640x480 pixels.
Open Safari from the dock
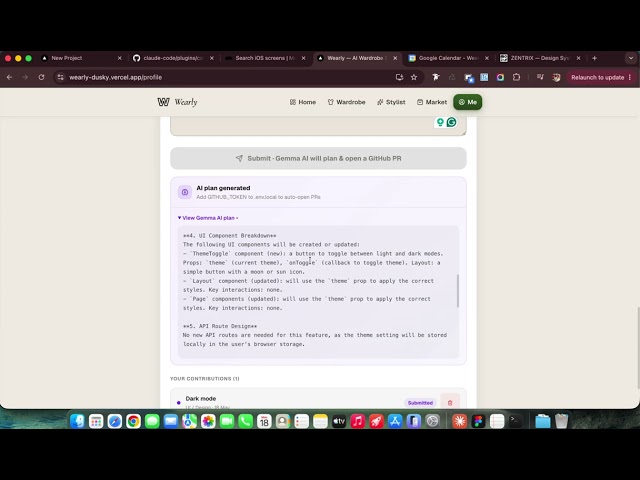(115, 421)
